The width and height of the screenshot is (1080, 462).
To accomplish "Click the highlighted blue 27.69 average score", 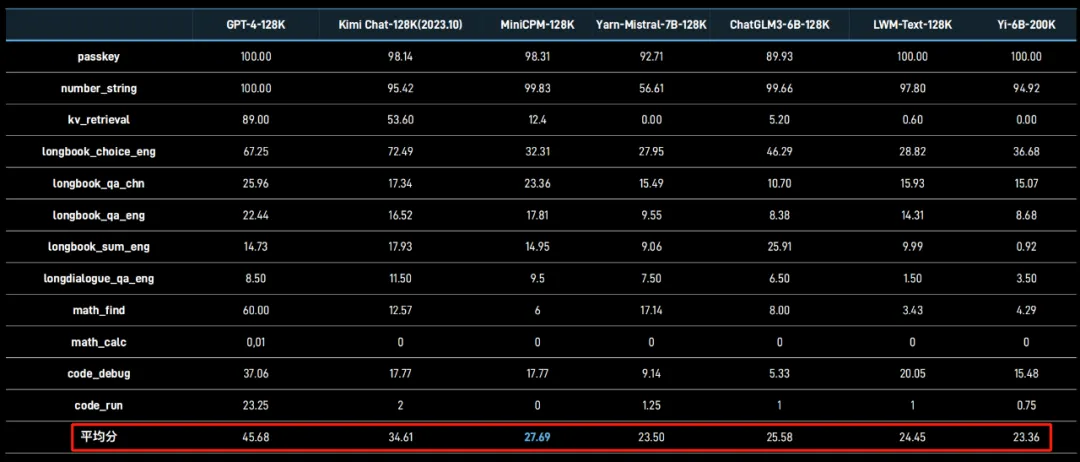I will [537, 437].
